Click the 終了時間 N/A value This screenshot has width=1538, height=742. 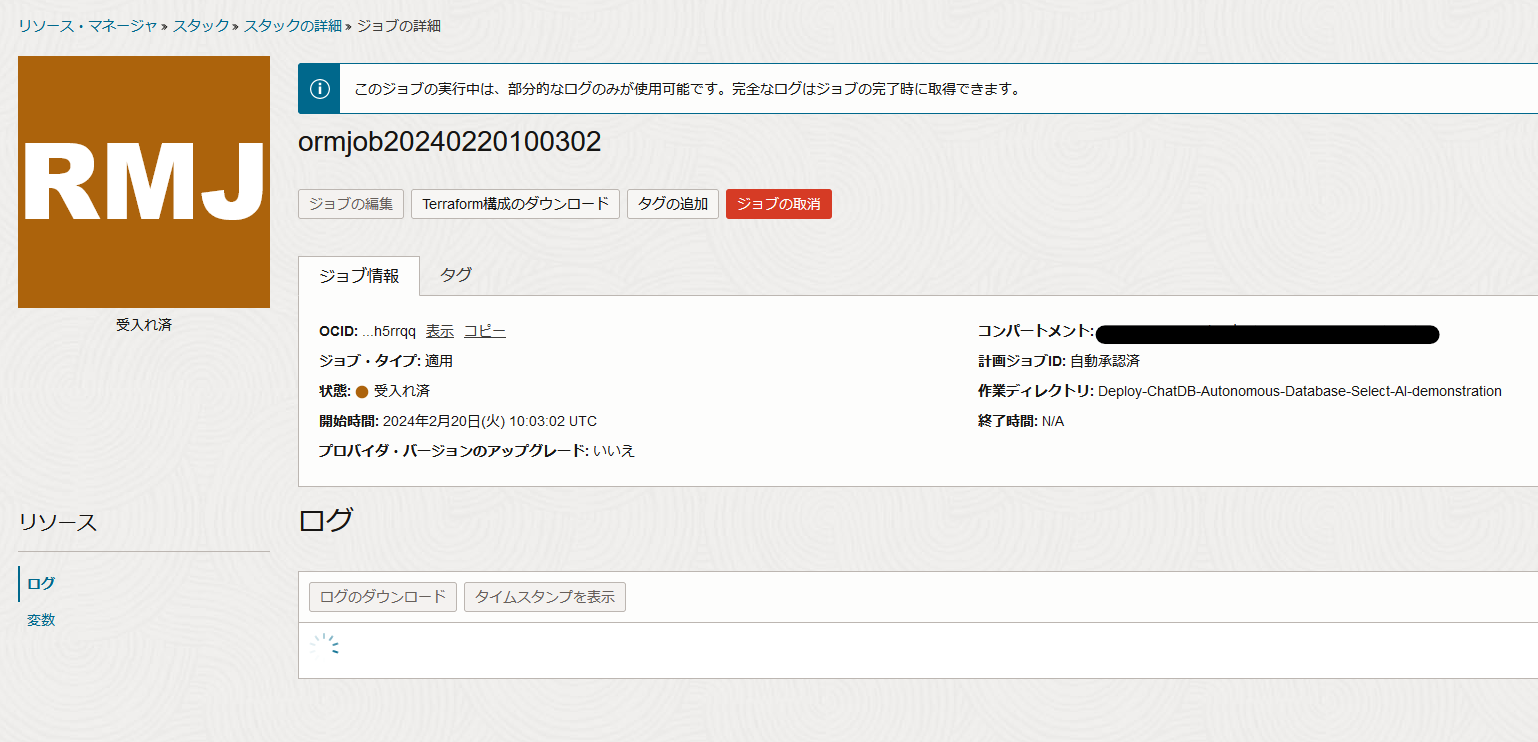coord(1053,421)
